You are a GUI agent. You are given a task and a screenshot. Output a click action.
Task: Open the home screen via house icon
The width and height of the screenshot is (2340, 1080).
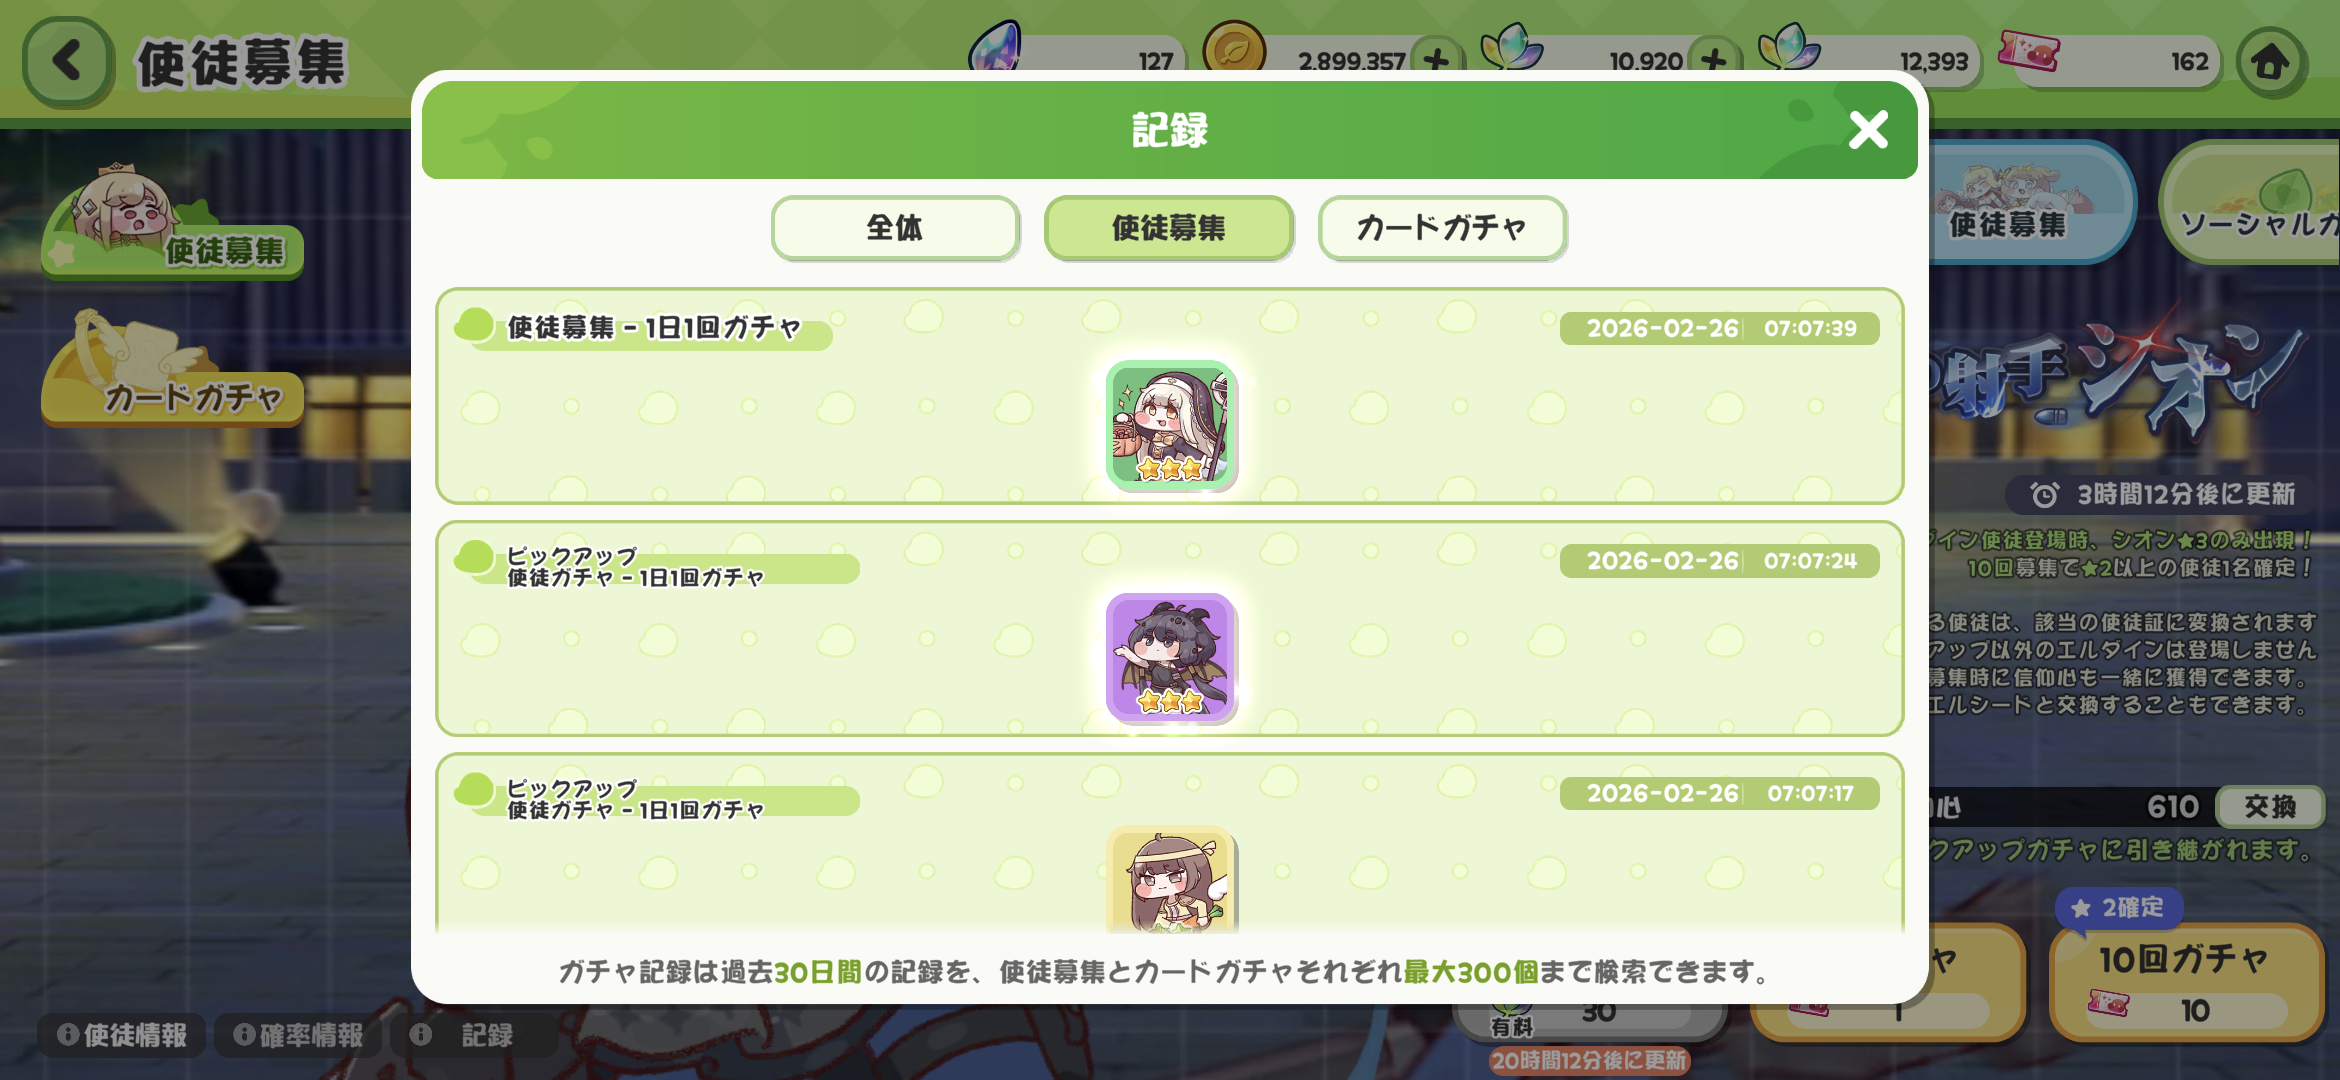pos(2270,62)
